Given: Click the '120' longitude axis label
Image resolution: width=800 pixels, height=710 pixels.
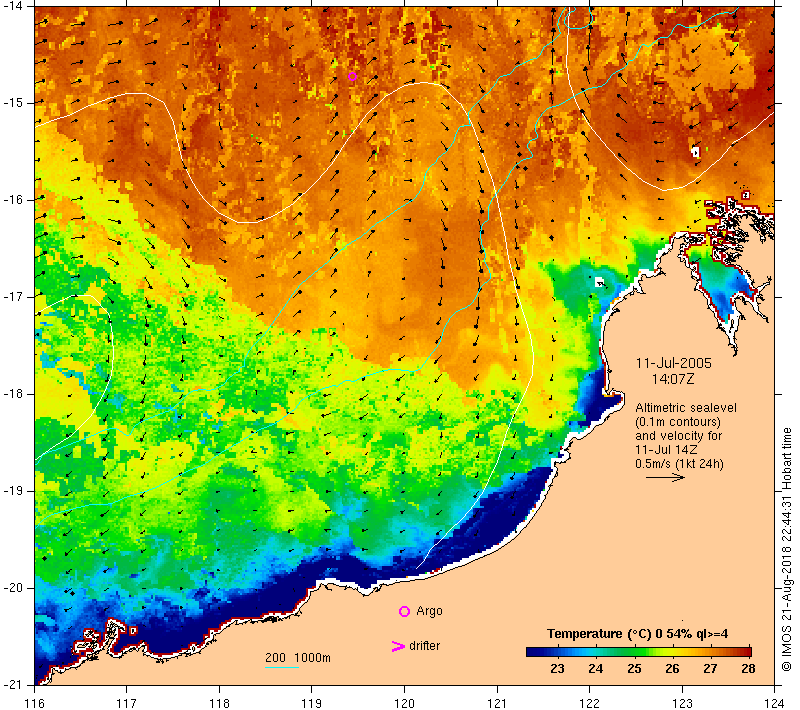Looking at the screenshot, I should [x=405, y=703].
